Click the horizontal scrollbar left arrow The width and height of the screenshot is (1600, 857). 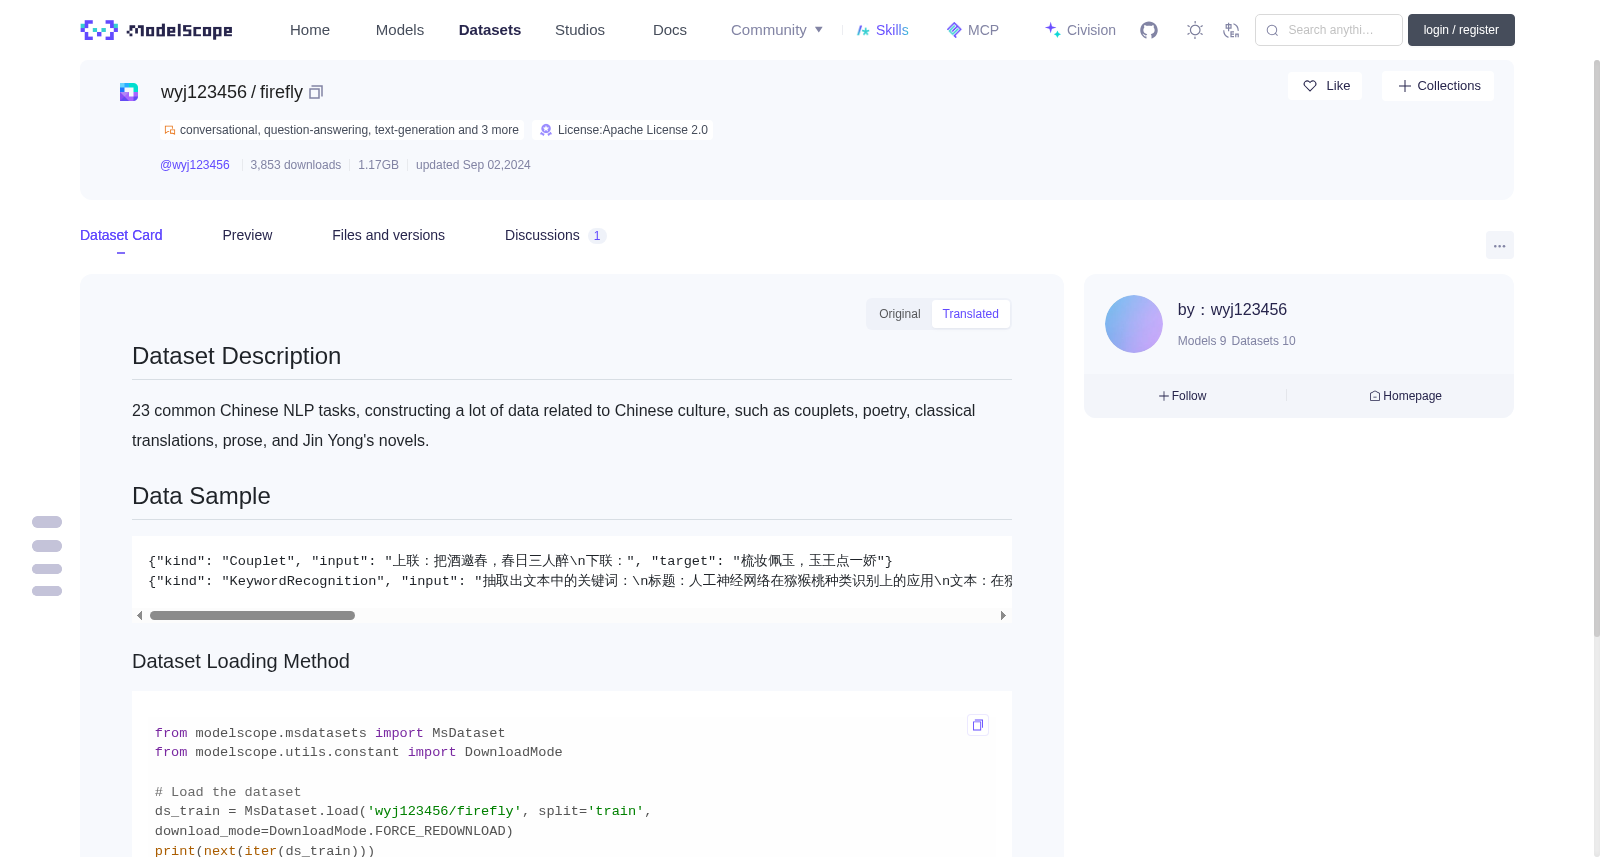tap(140, 616)
